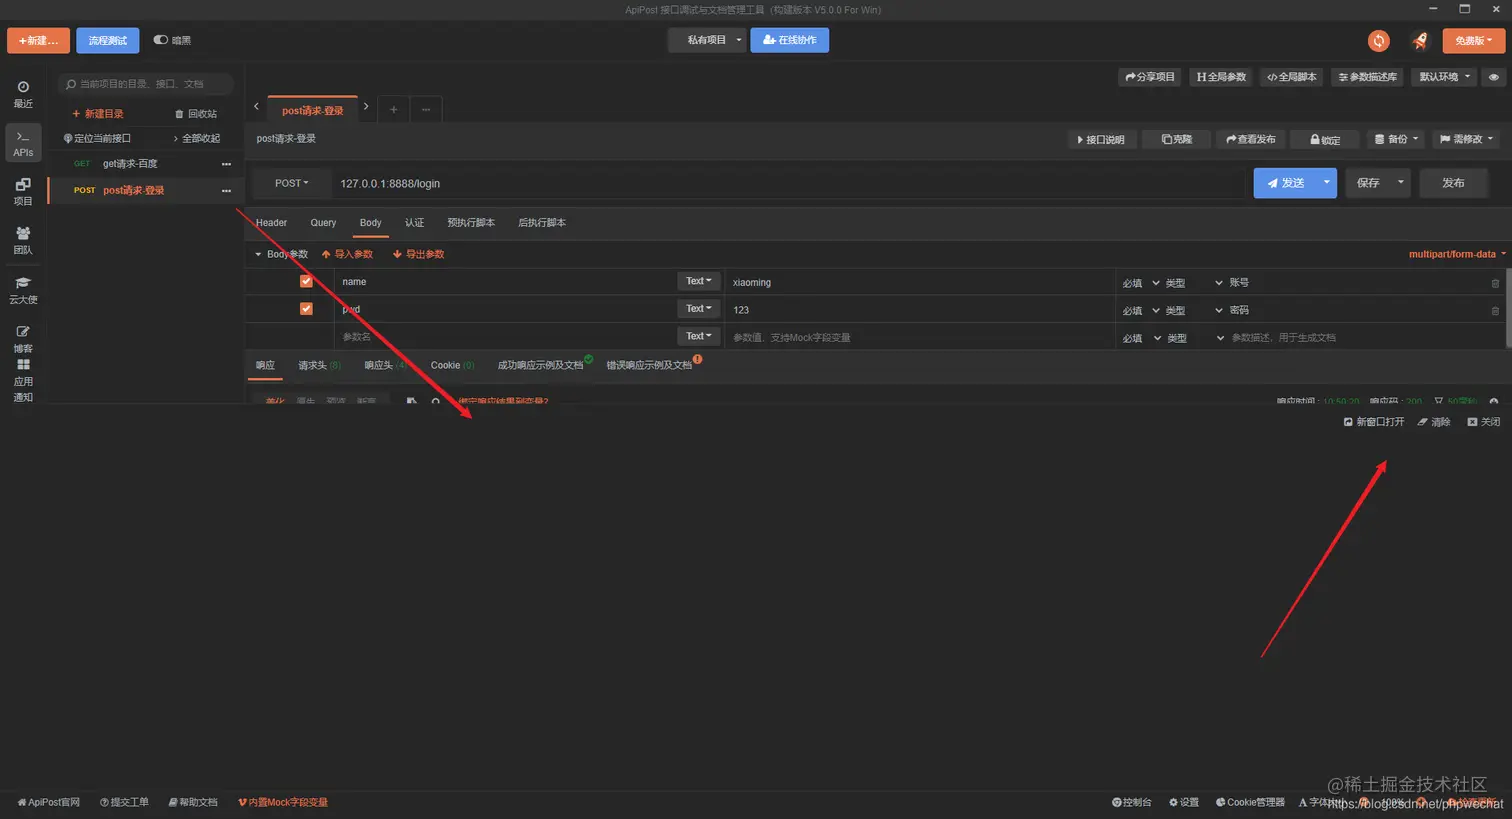
Task: Open the 私有项目 project dropdown
Action: [707, 40]
